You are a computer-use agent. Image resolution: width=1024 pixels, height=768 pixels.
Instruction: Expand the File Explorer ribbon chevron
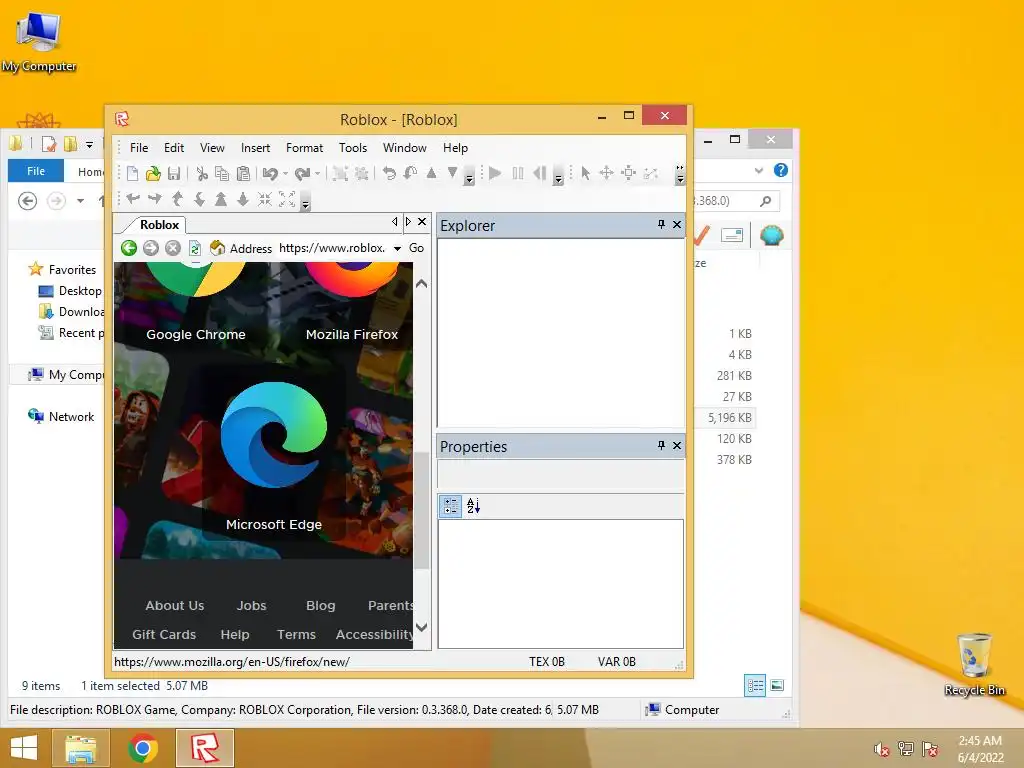[x=758, y=170]
